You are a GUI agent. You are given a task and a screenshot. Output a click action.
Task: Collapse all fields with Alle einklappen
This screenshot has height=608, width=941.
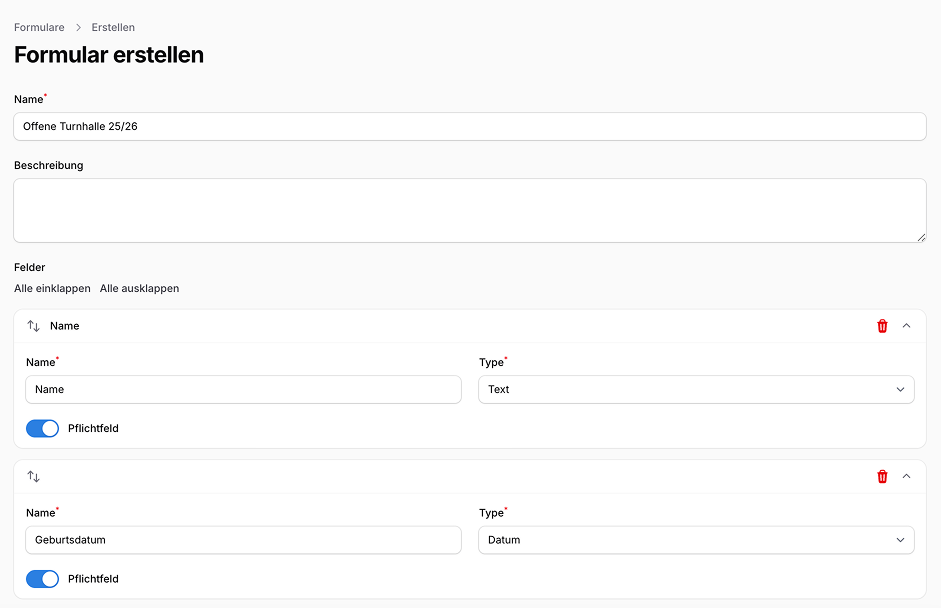51,288
